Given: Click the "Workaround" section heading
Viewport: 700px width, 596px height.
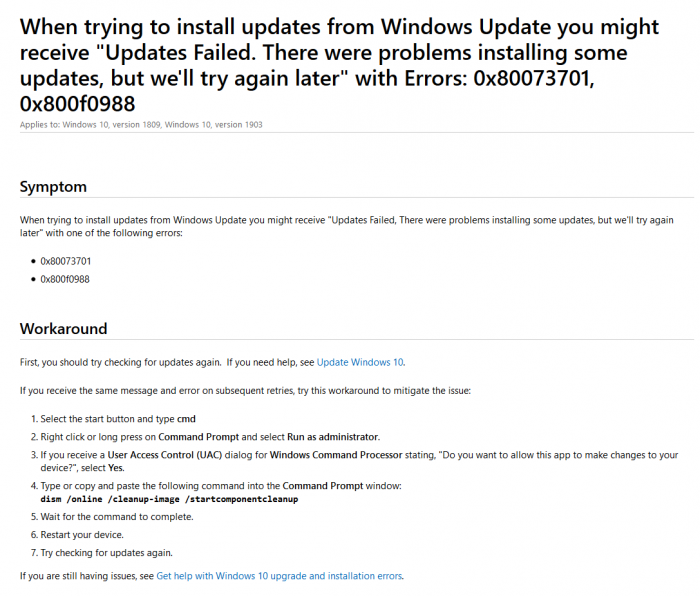Looking at the screenshot, I should pyautogui.click(x=63, y=329).
